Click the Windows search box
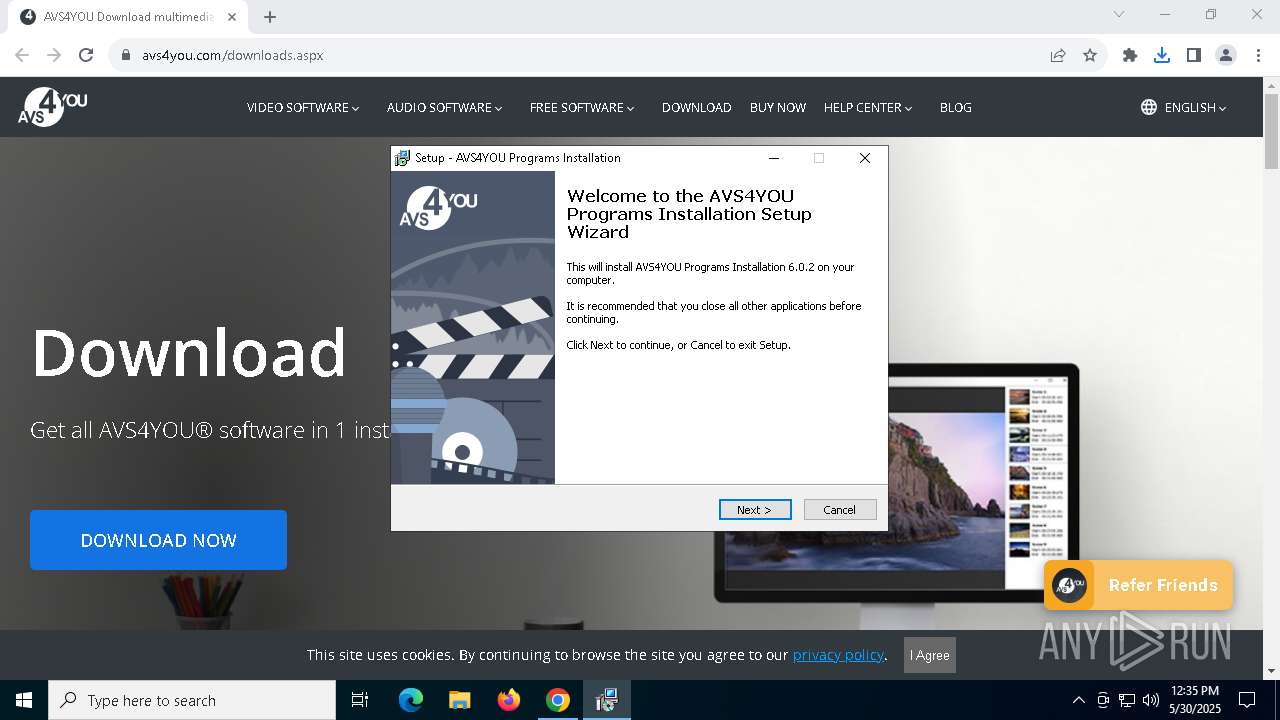1280x720 pixels. click(x=192, y=700)
